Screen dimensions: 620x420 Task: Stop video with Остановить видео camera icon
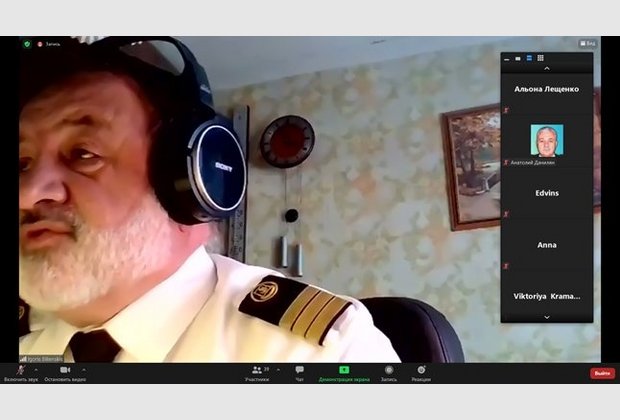[65, 373]
